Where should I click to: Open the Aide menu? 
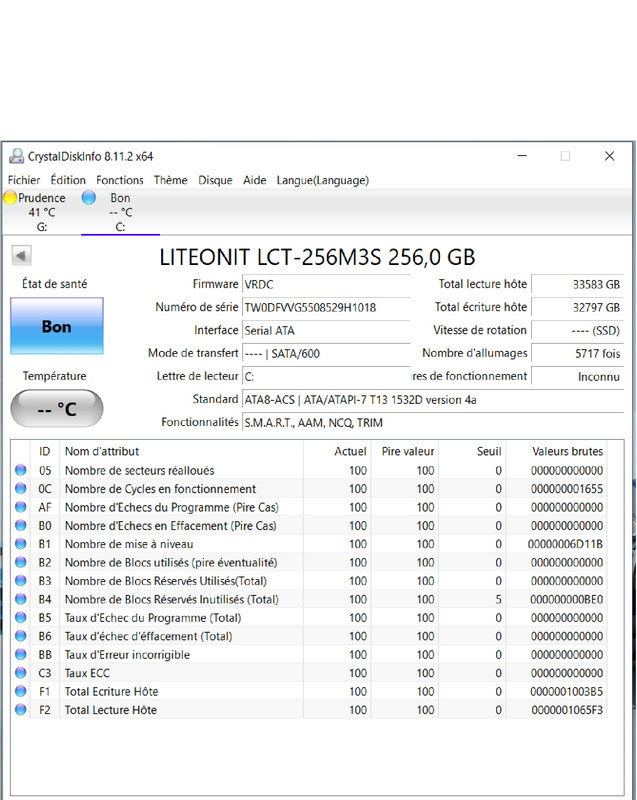pyautogui.click(x=254, y=180)
